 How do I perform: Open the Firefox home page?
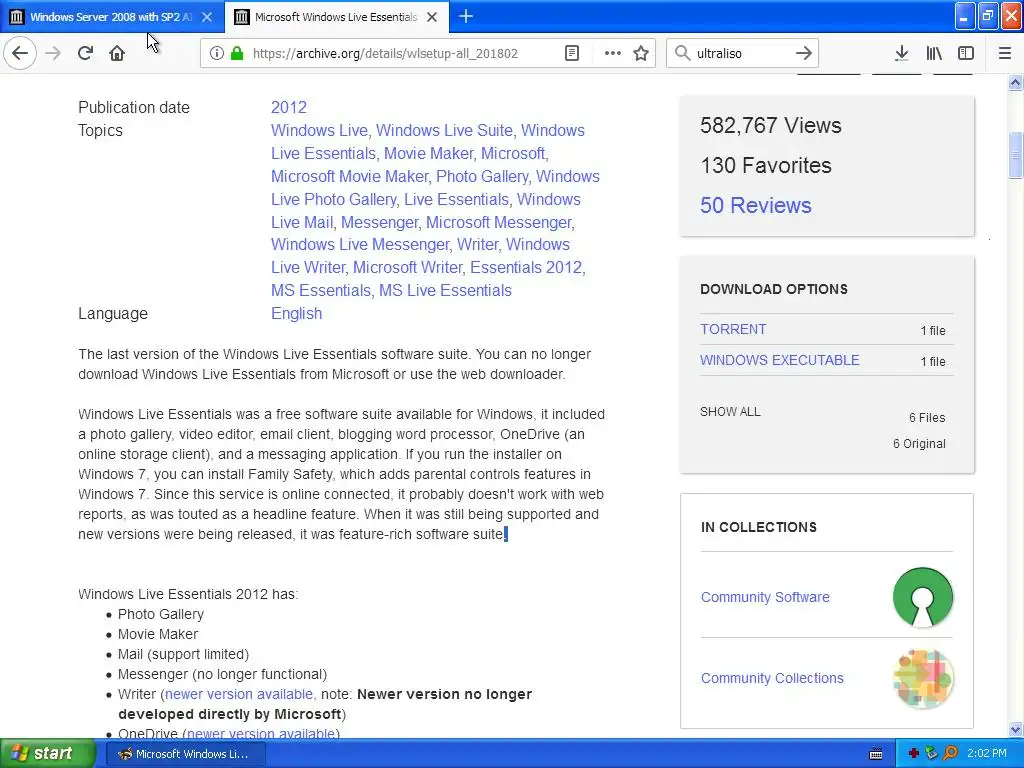pyautogui.click(x=117, y=53)
